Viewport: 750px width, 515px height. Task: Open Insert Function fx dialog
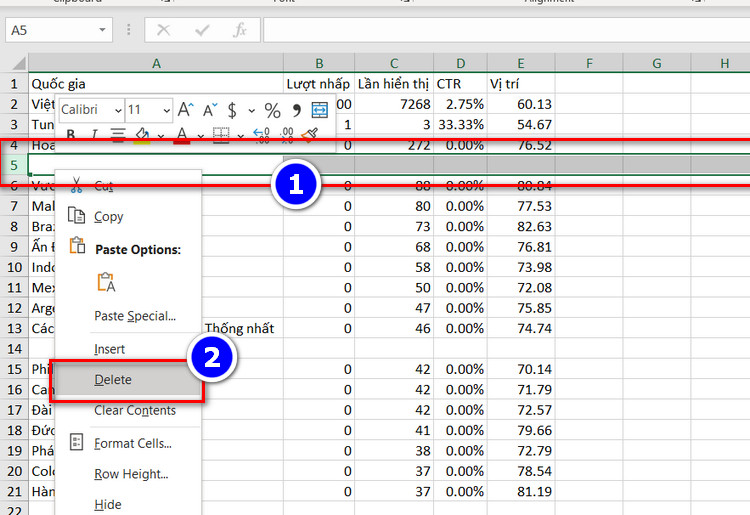click(240, 30)
